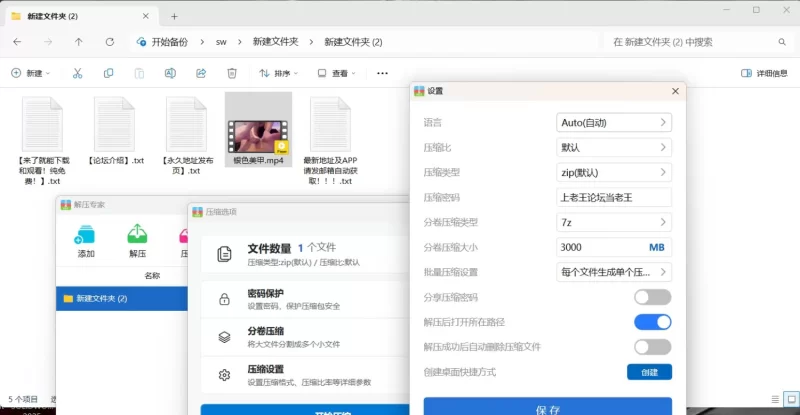
Task: Open the 压缩比 默认 dropdown
Action: point(614,148)
